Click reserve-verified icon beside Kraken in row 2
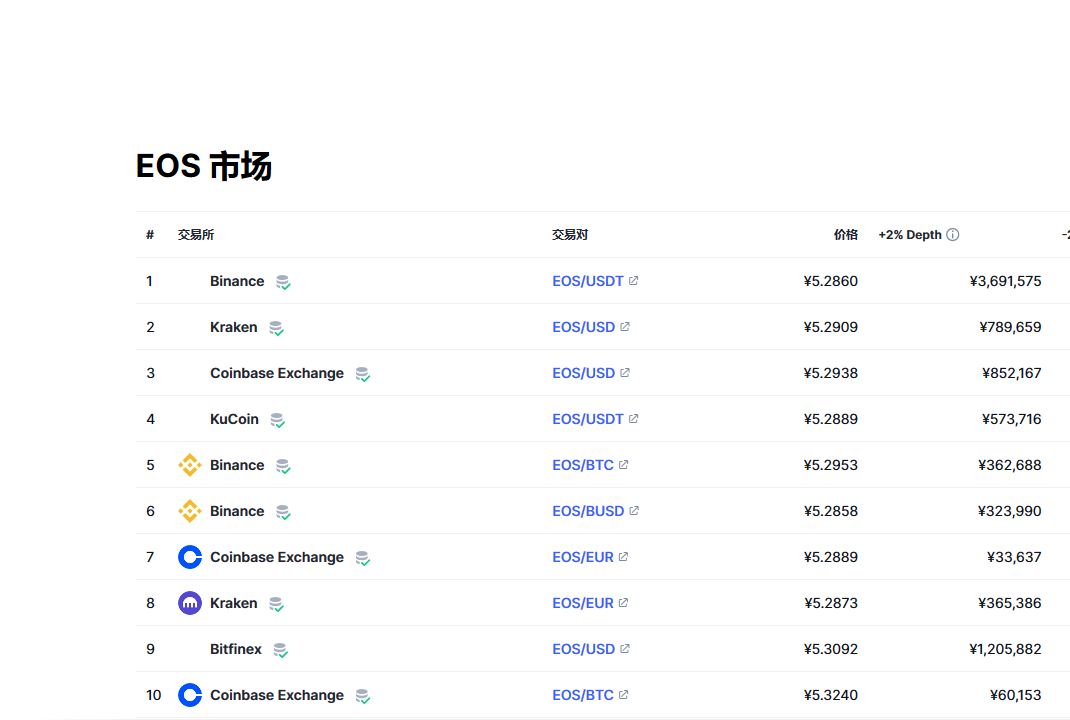Screen dimensions: 1070x720 tap(276, 328)
